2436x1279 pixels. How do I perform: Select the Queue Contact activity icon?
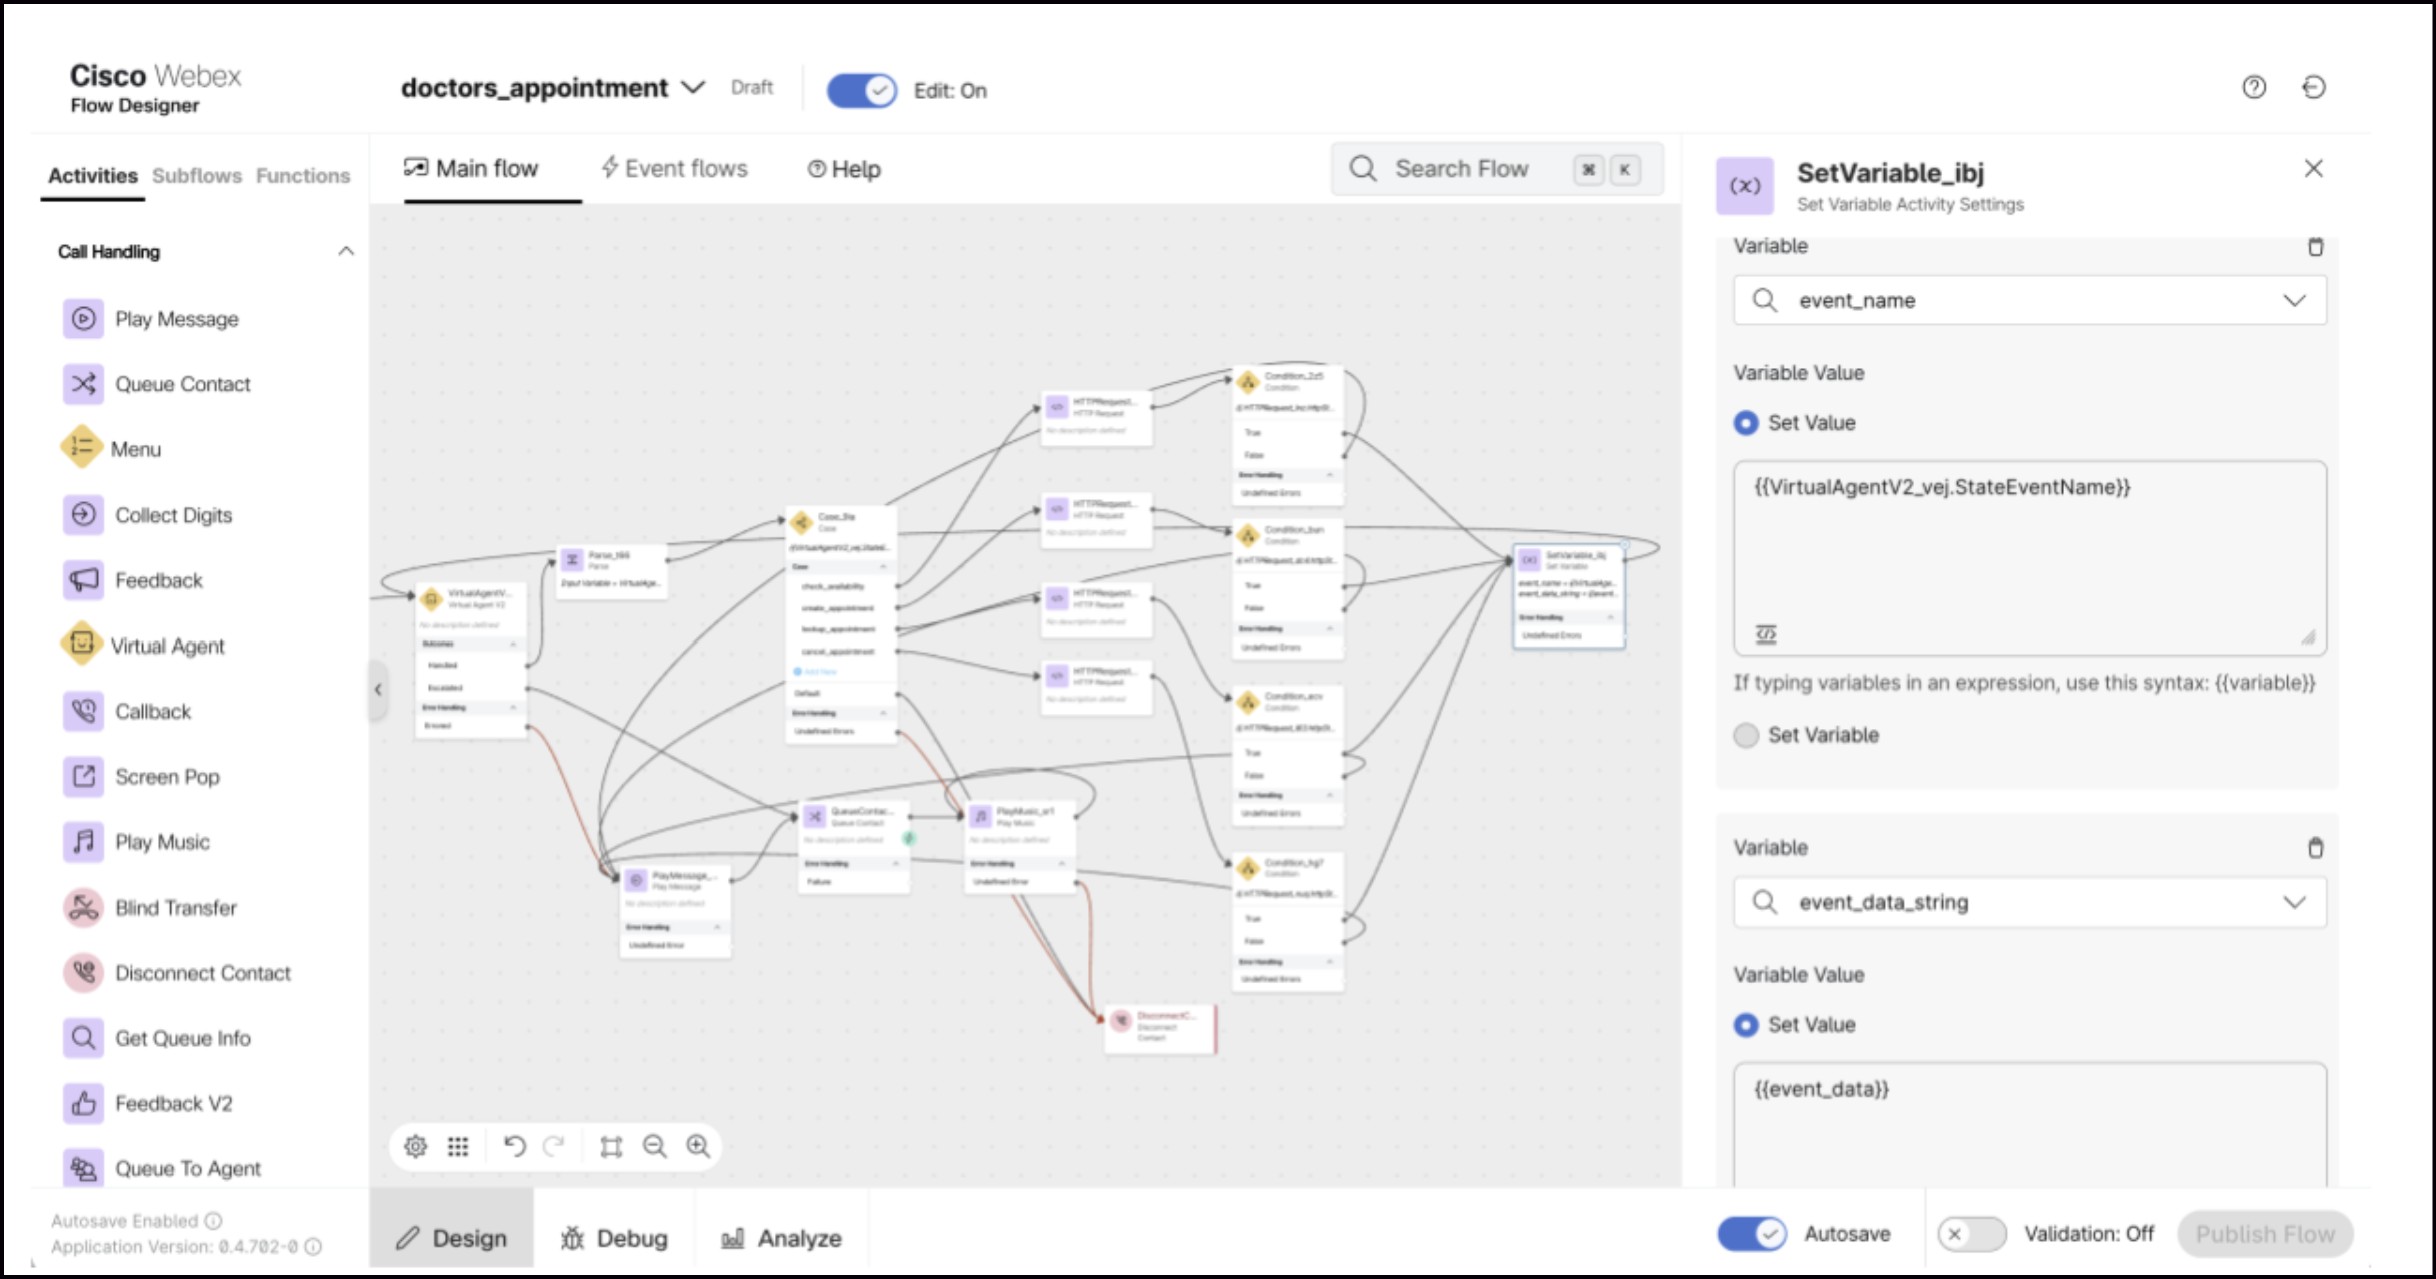coord(83,384)
